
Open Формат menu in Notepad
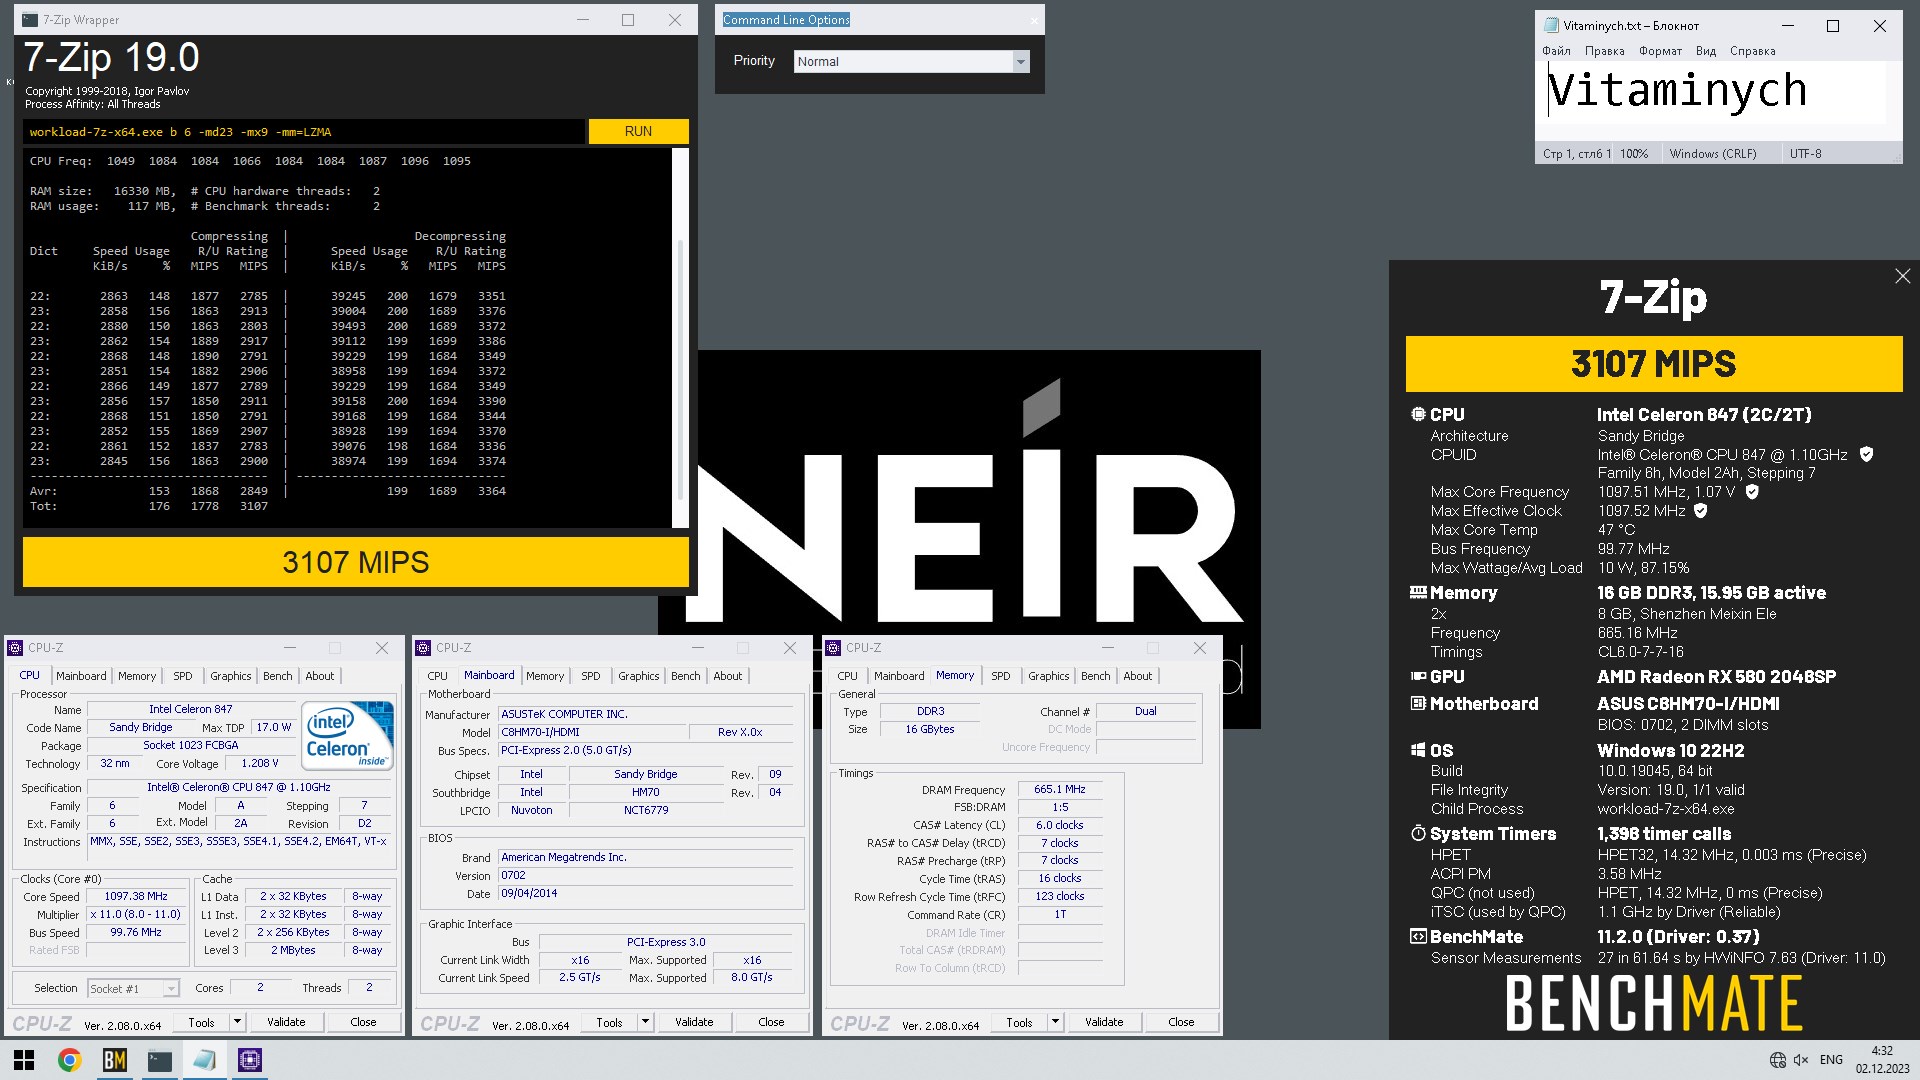[1660, 51]
